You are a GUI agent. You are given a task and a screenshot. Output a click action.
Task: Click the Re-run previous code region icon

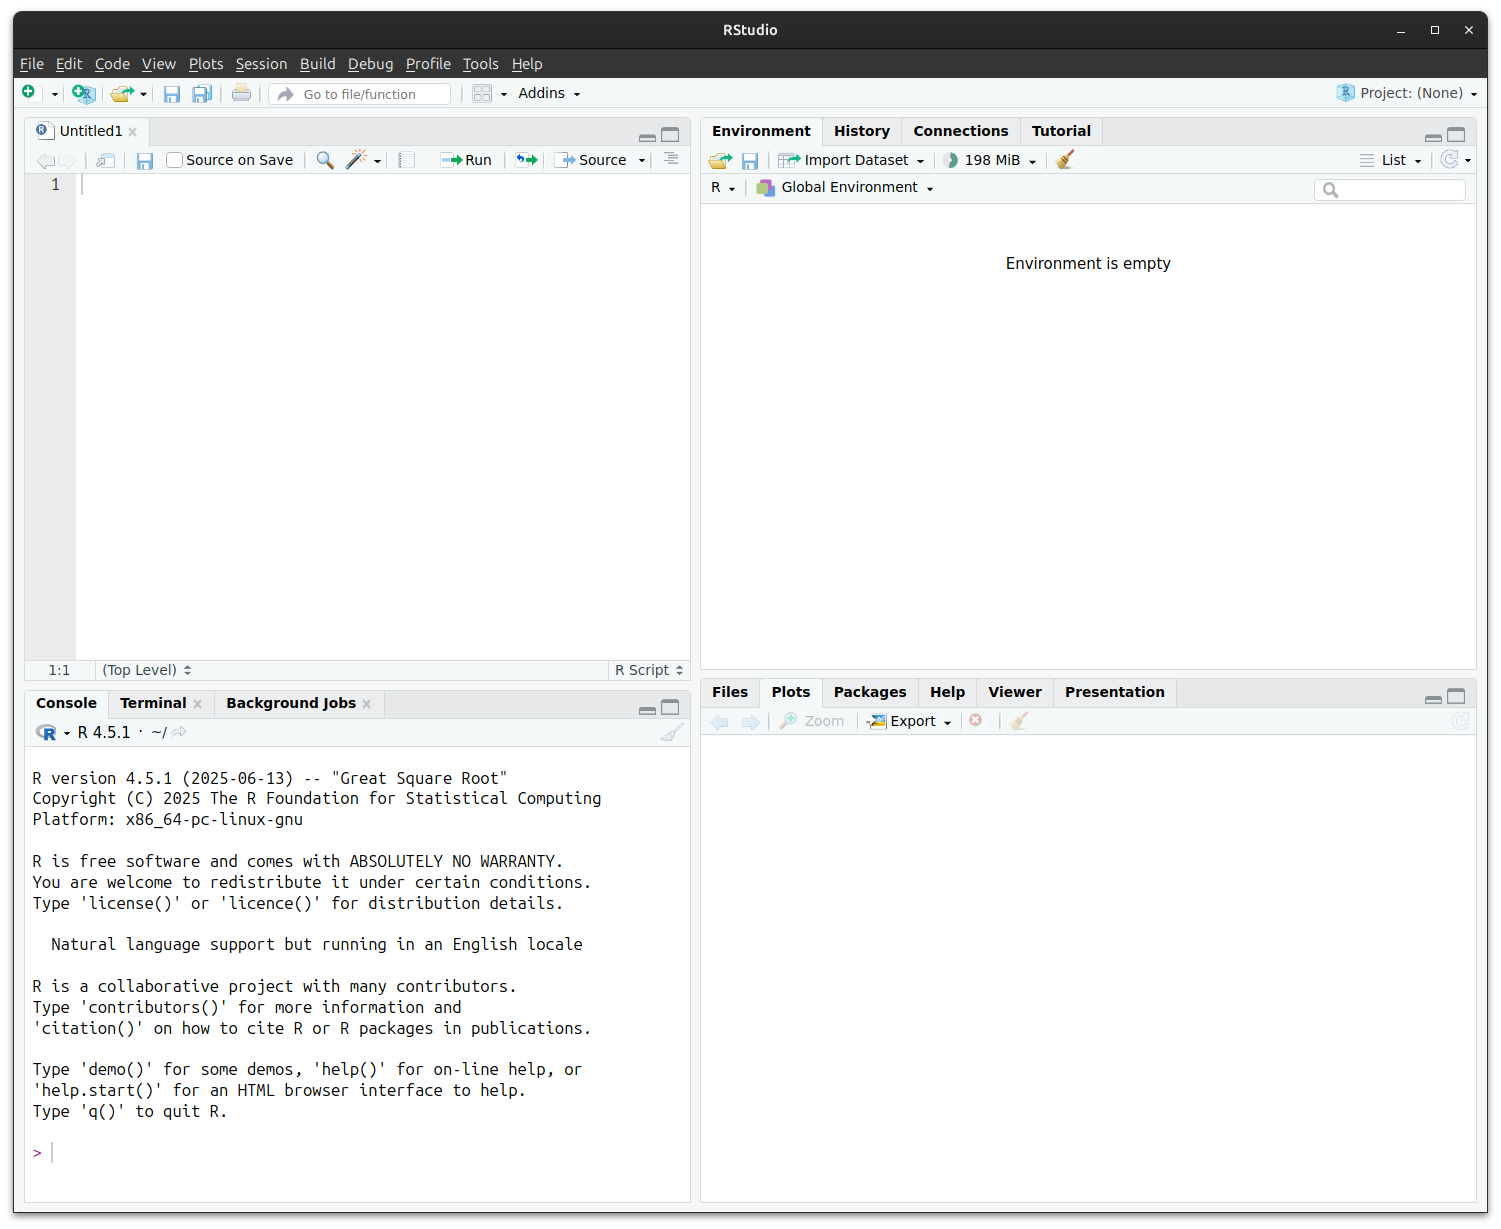pyautogui.click(x=526, y=160)
